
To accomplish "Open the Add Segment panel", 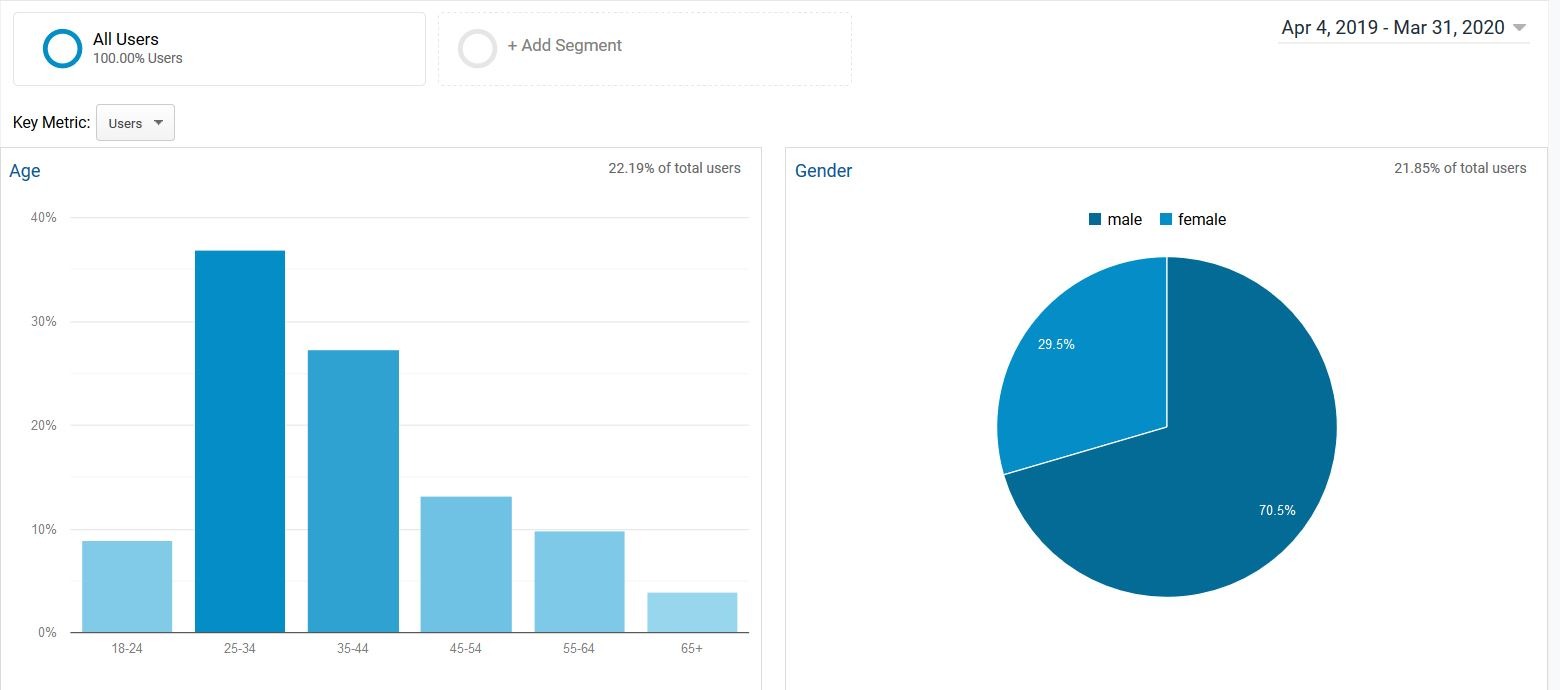I will coord(566,45).
